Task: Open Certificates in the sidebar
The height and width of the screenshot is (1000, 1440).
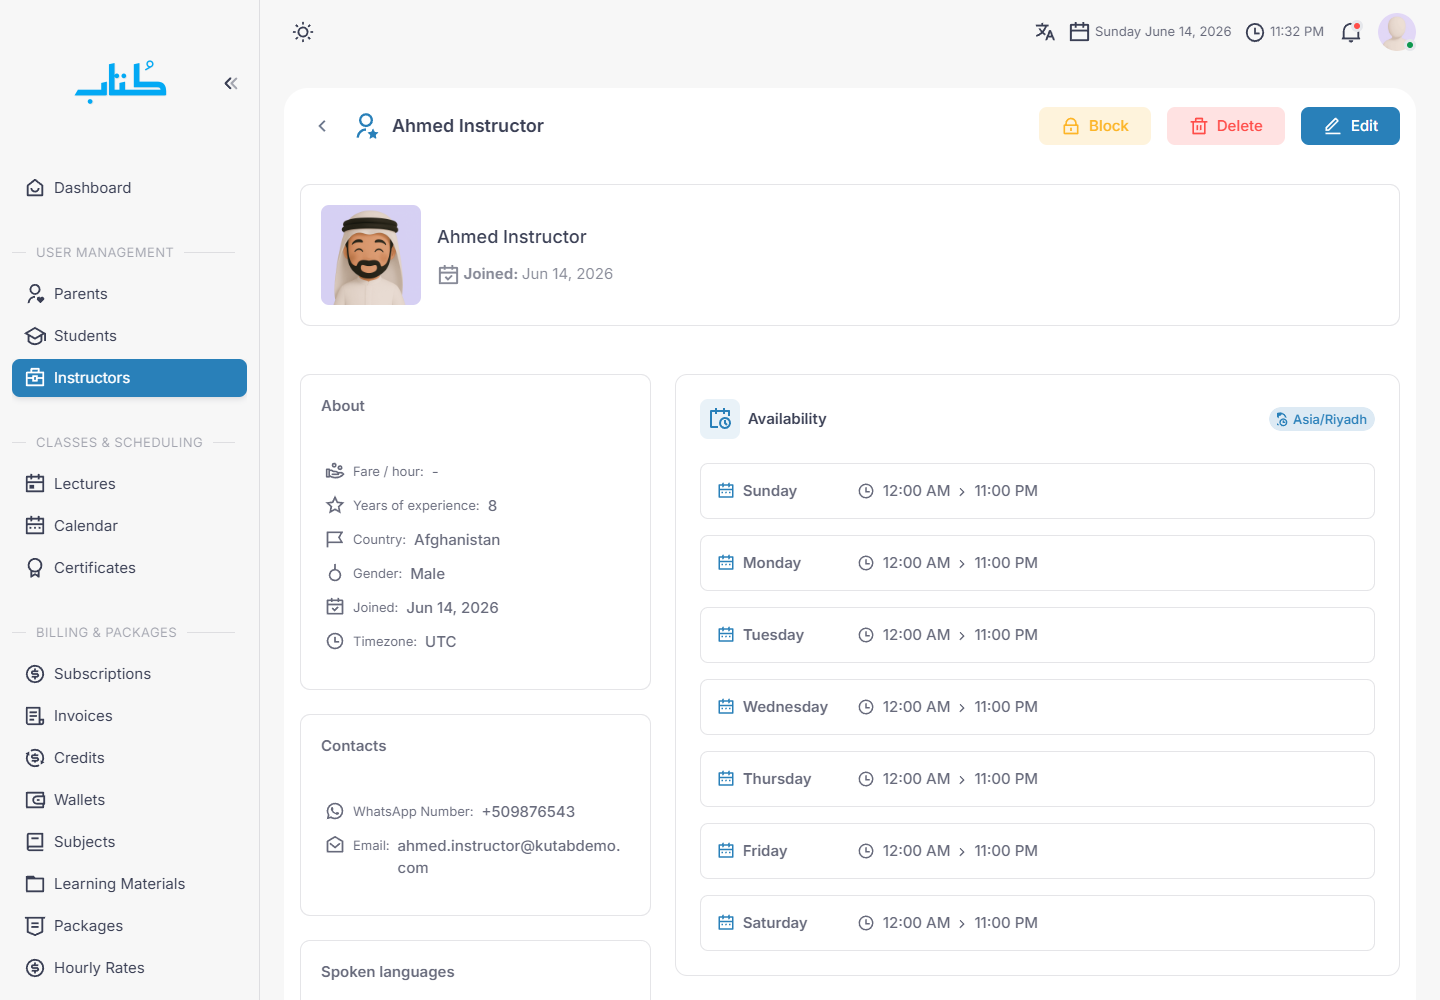Action: pyautogui.click(x=129, y=568)
